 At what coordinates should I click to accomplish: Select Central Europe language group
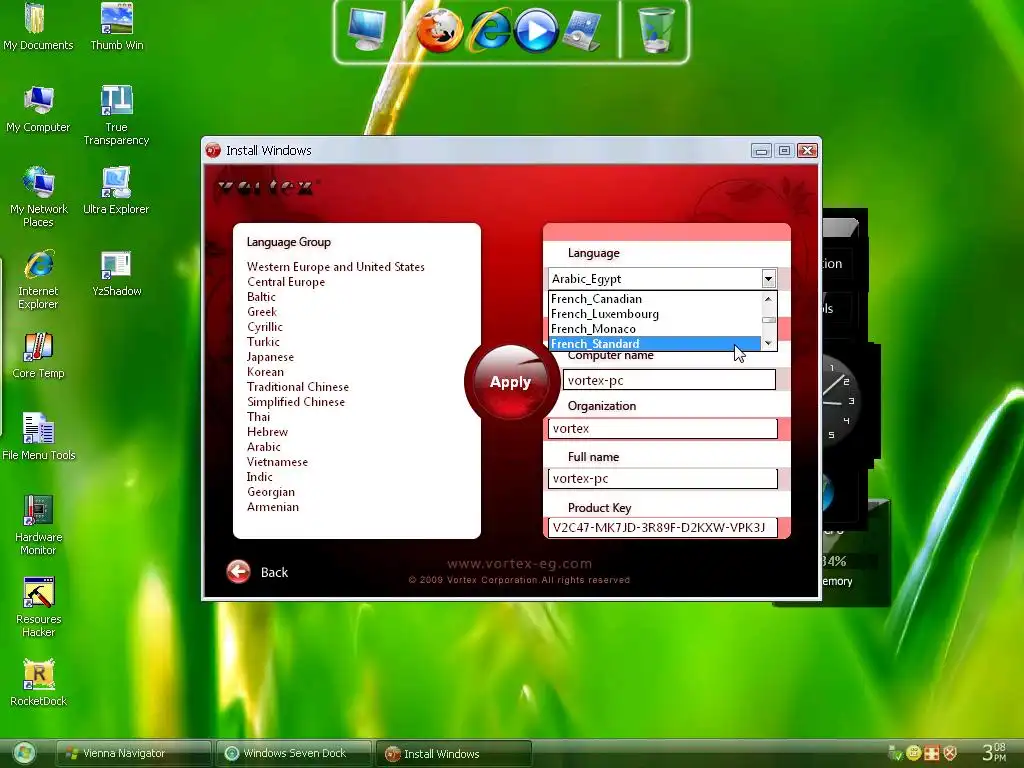click(285, 281)
